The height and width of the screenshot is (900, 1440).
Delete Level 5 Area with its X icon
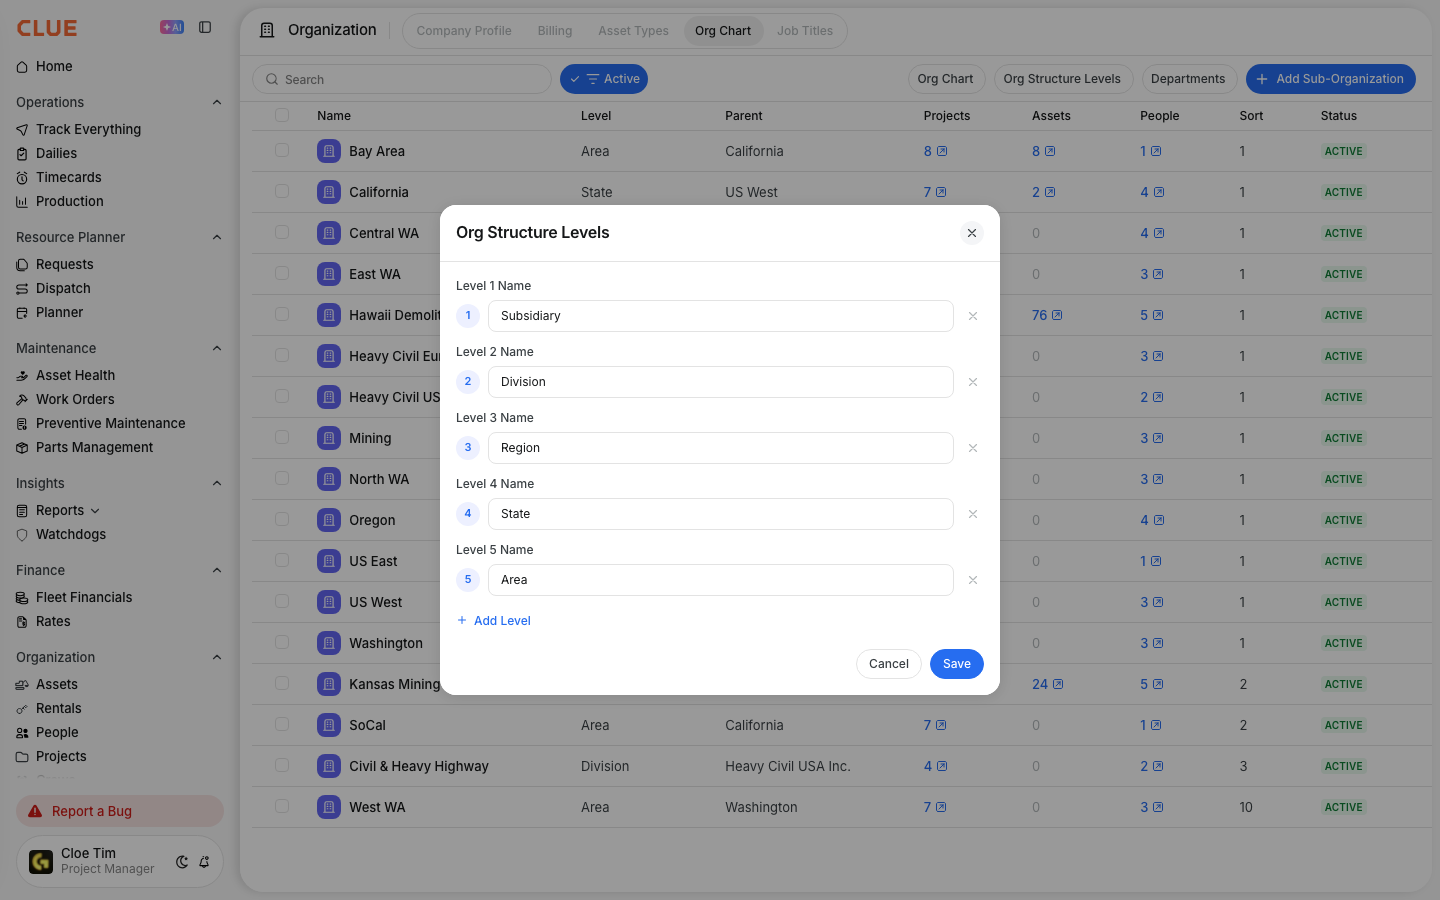973,580
